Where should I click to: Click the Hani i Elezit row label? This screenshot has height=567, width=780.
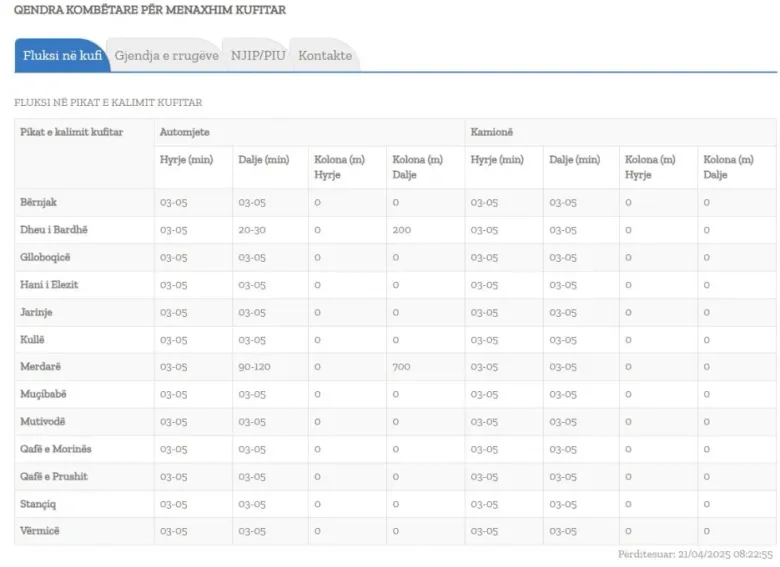click(49, 285)
